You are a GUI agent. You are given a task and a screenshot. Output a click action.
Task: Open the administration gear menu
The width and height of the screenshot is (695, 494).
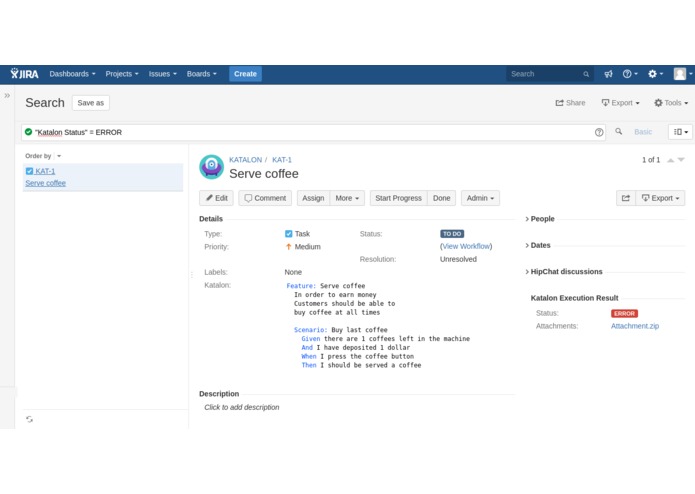pos(655,74)
